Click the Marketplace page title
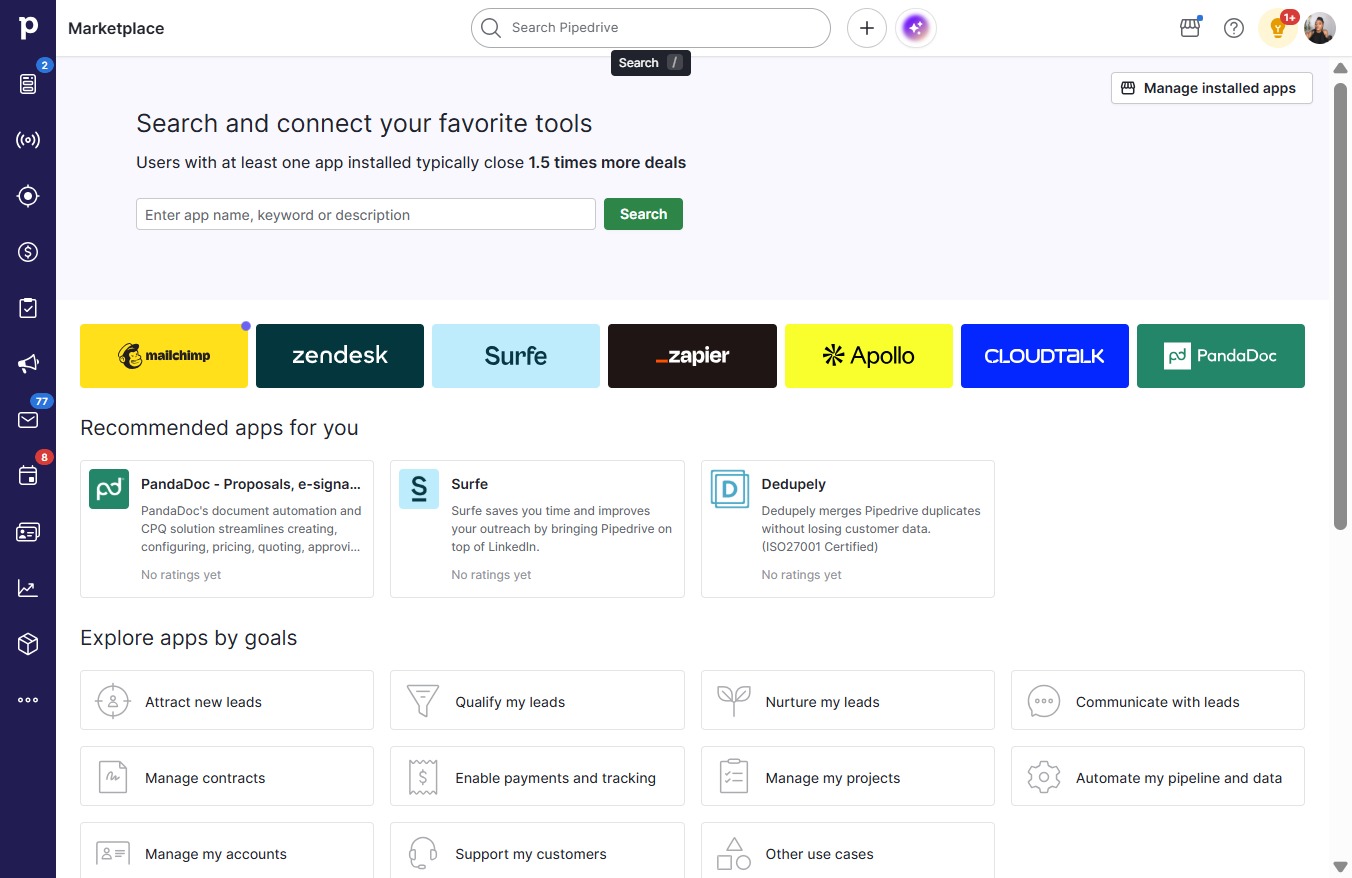The height and width of the screenshot is (878, 1352). [116, 28]
